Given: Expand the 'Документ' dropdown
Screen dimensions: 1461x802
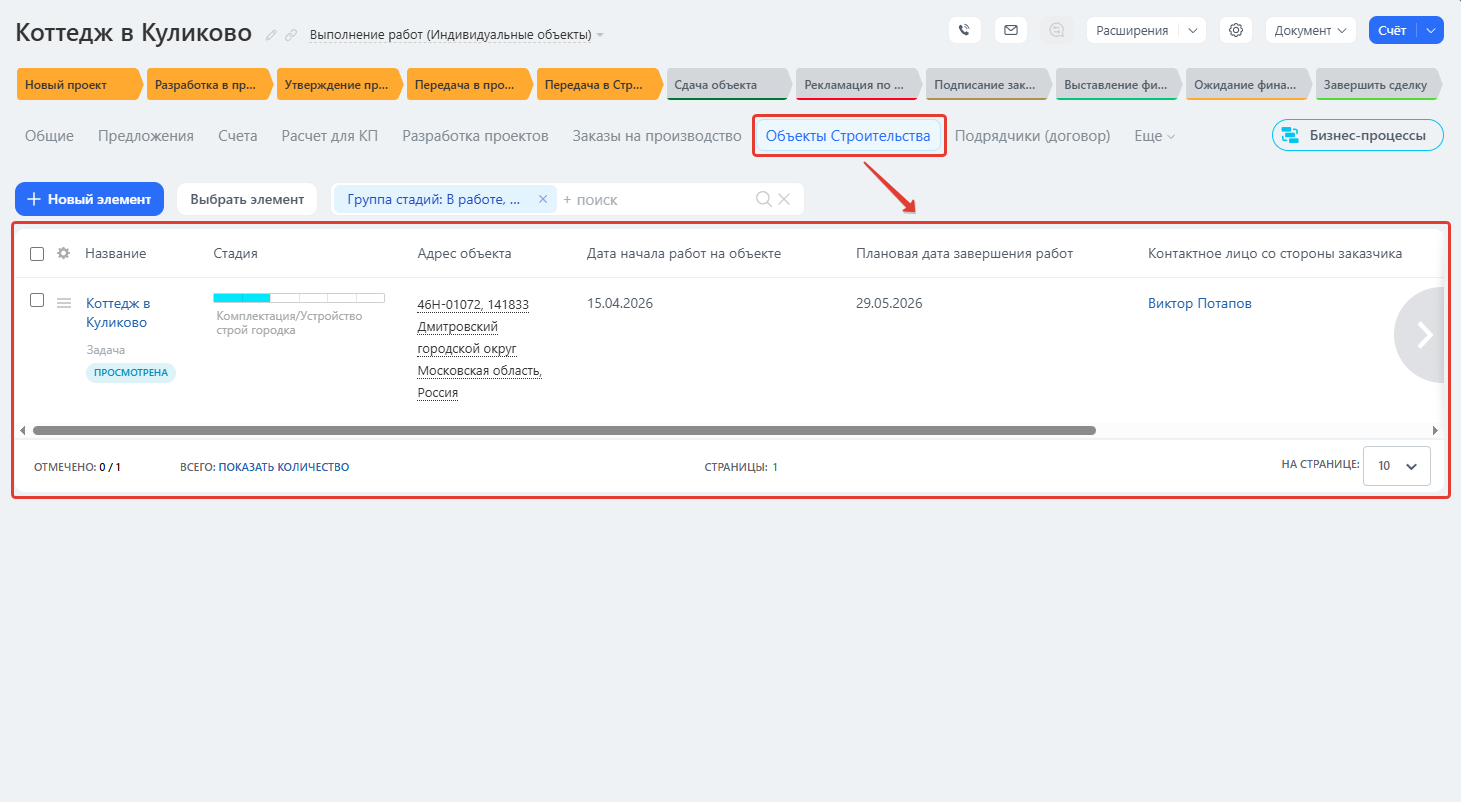Looking at the screenshot, I should (x=1310, y=30).
